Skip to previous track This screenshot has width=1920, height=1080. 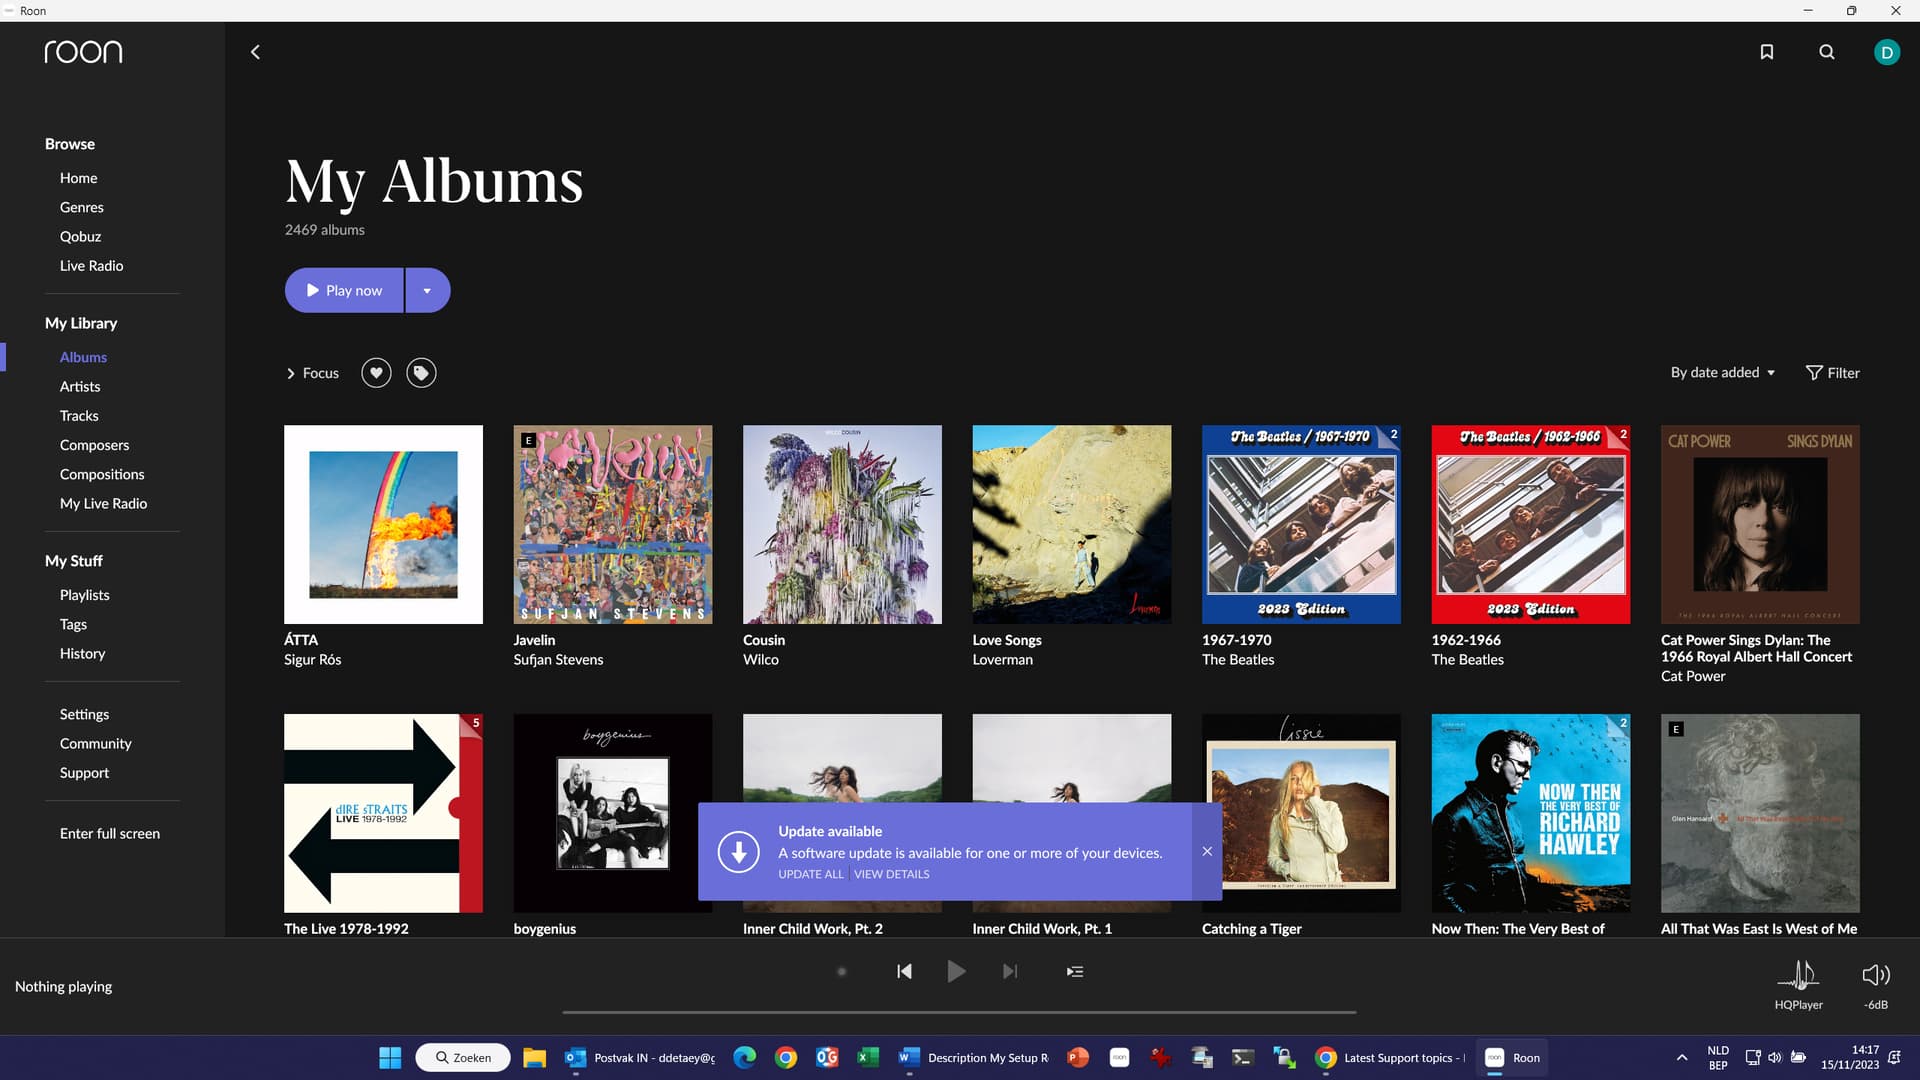tap(904, 971)
